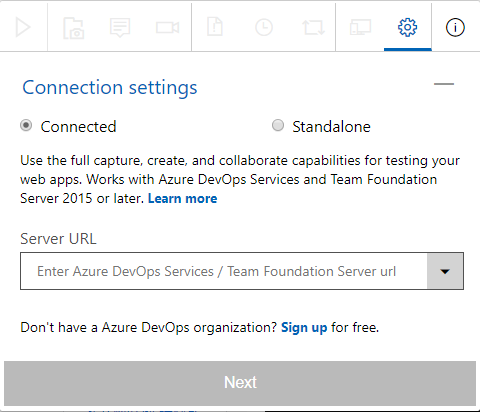Image resolution: width=480 pixels, height=412 pixels.
Task: Expand the Server URL dropdown arrow
Action: click(x=445, y=271)
